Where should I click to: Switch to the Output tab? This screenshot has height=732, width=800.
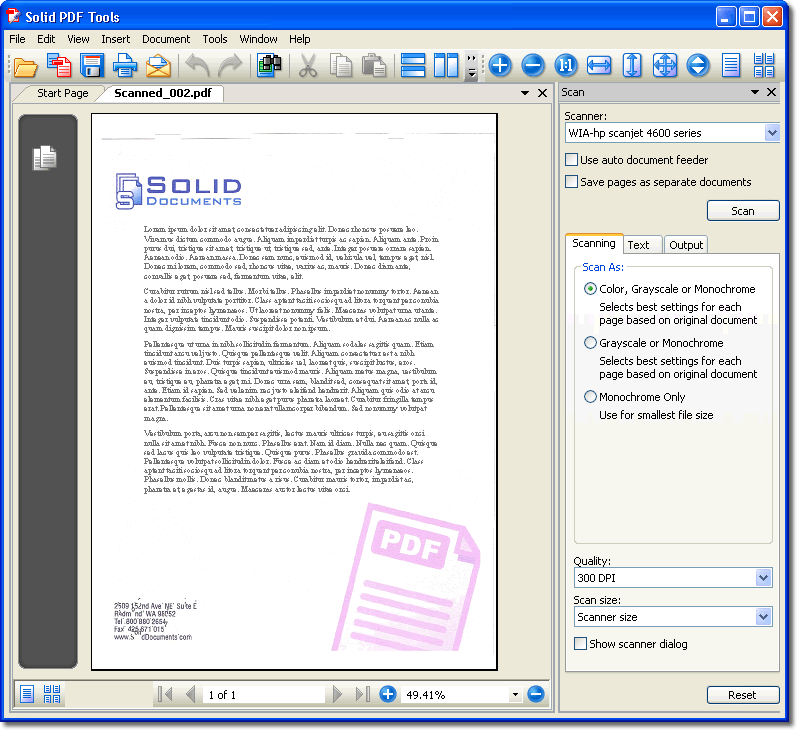[686, 245]
